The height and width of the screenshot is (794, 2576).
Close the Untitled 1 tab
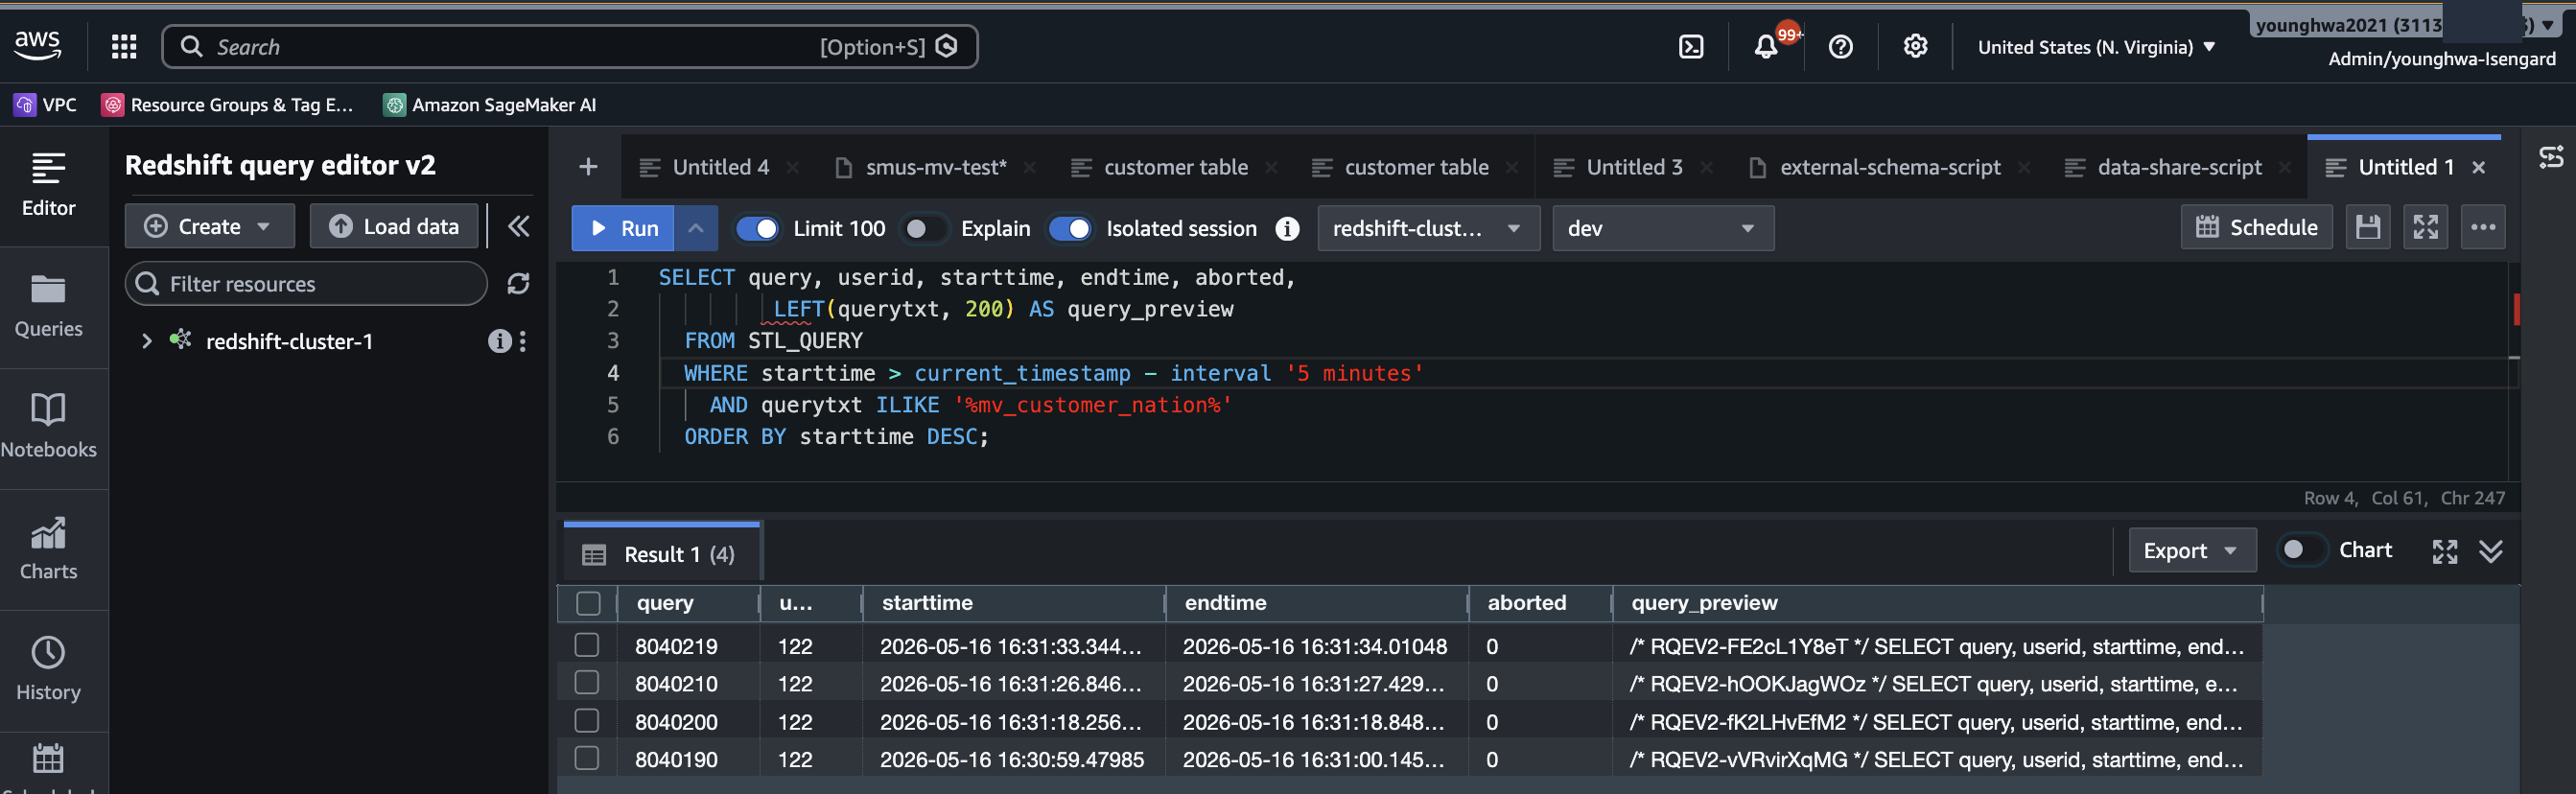(x=2478, y=168)
